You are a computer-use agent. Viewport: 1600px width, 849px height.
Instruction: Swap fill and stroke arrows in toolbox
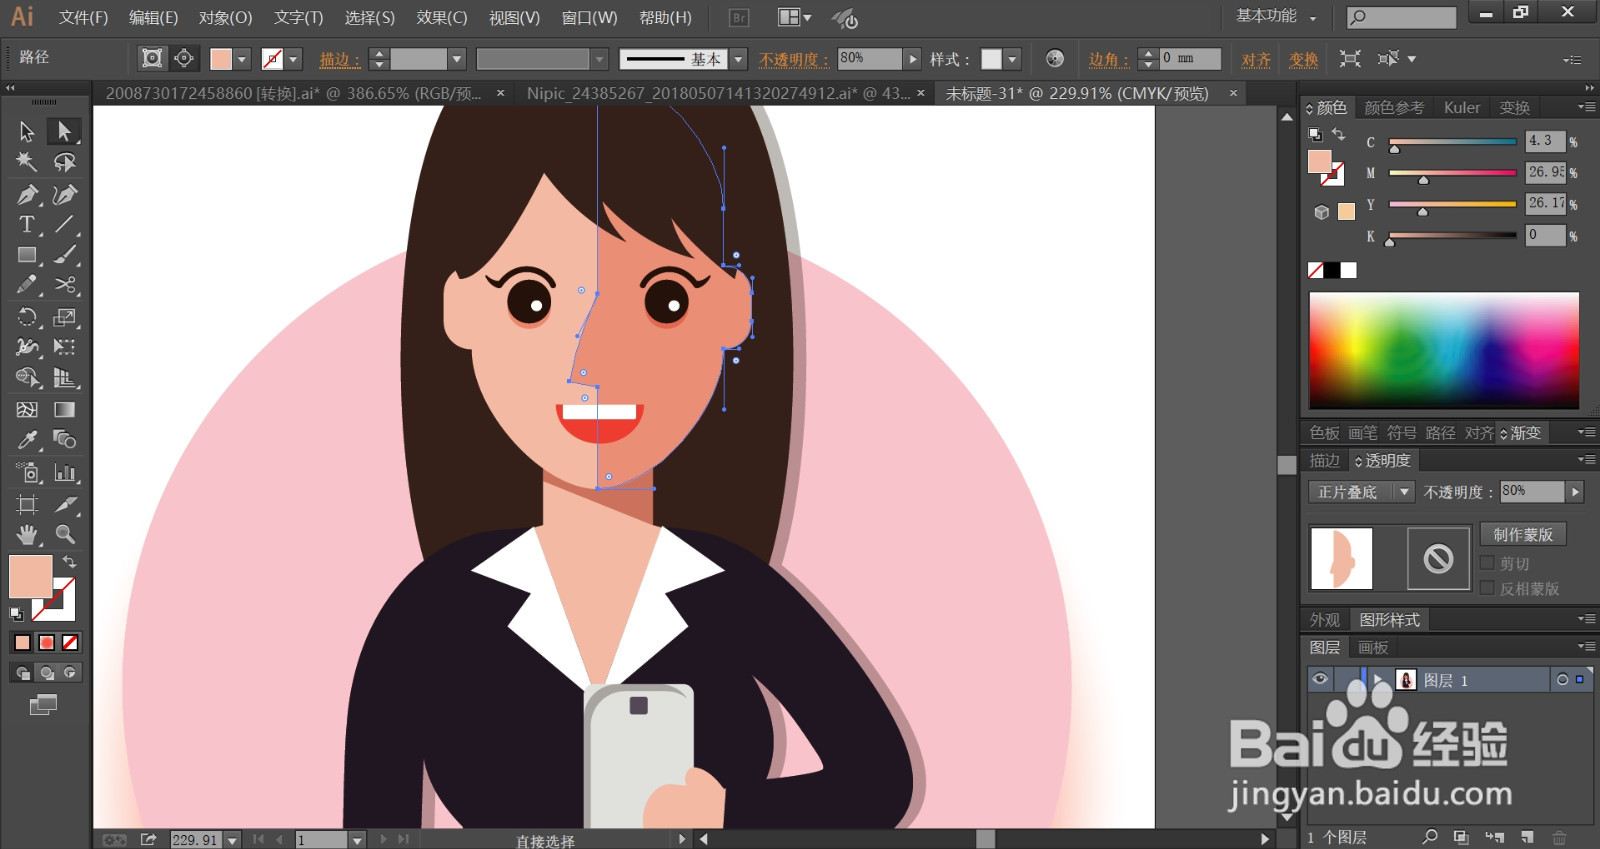pos(69,562)
